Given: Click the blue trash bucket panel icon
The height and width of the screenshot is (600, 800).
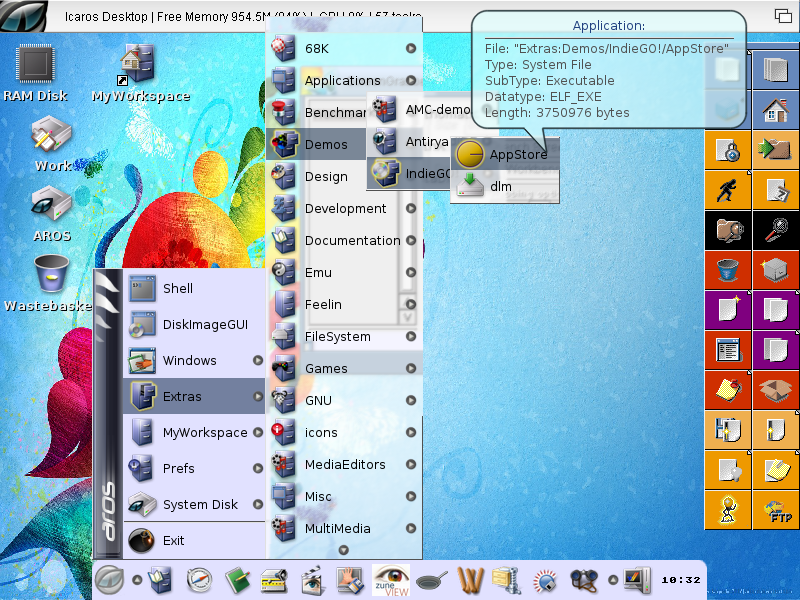Looking at the screenshot, I should [728, 270].
